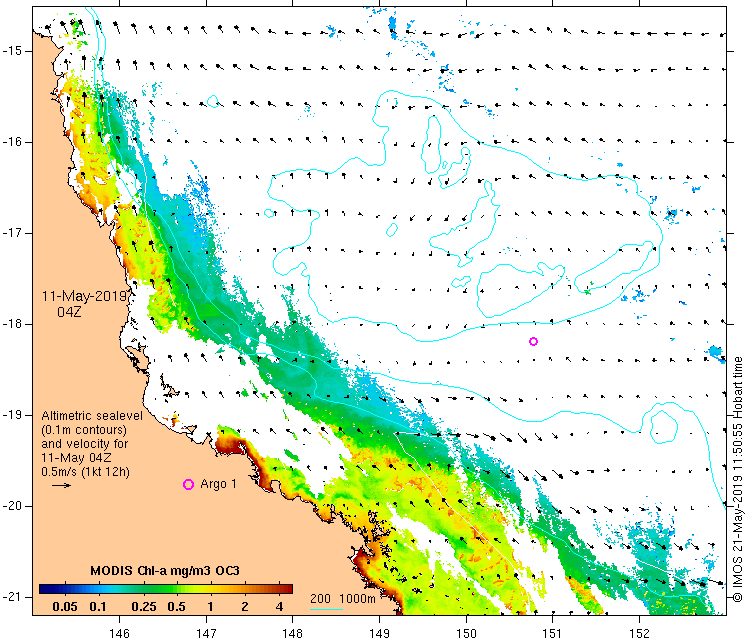
Task: Click colorbar value label '0.5'
Action: tap(176, 607)
